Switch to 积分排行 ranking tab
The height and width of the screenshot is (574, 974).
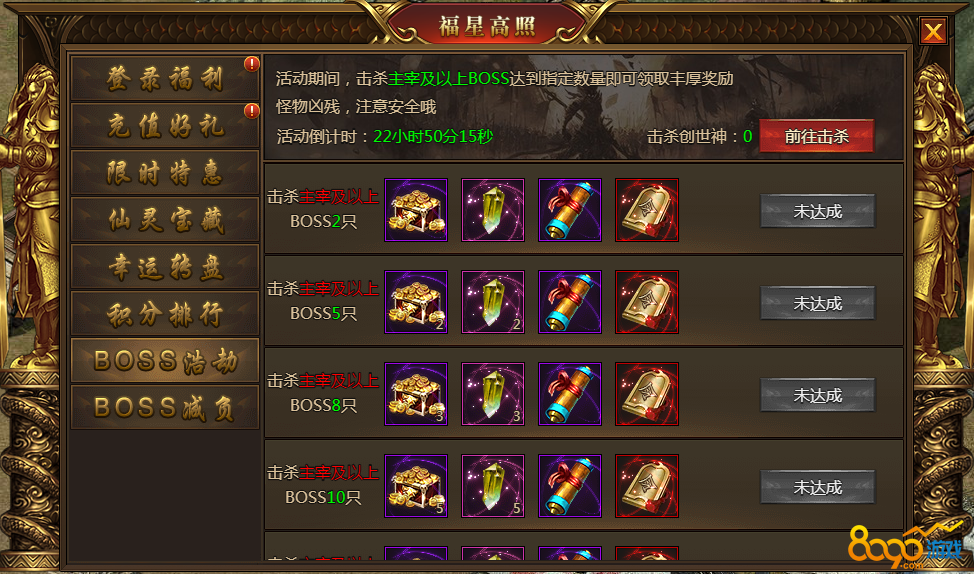coord(165,313)
